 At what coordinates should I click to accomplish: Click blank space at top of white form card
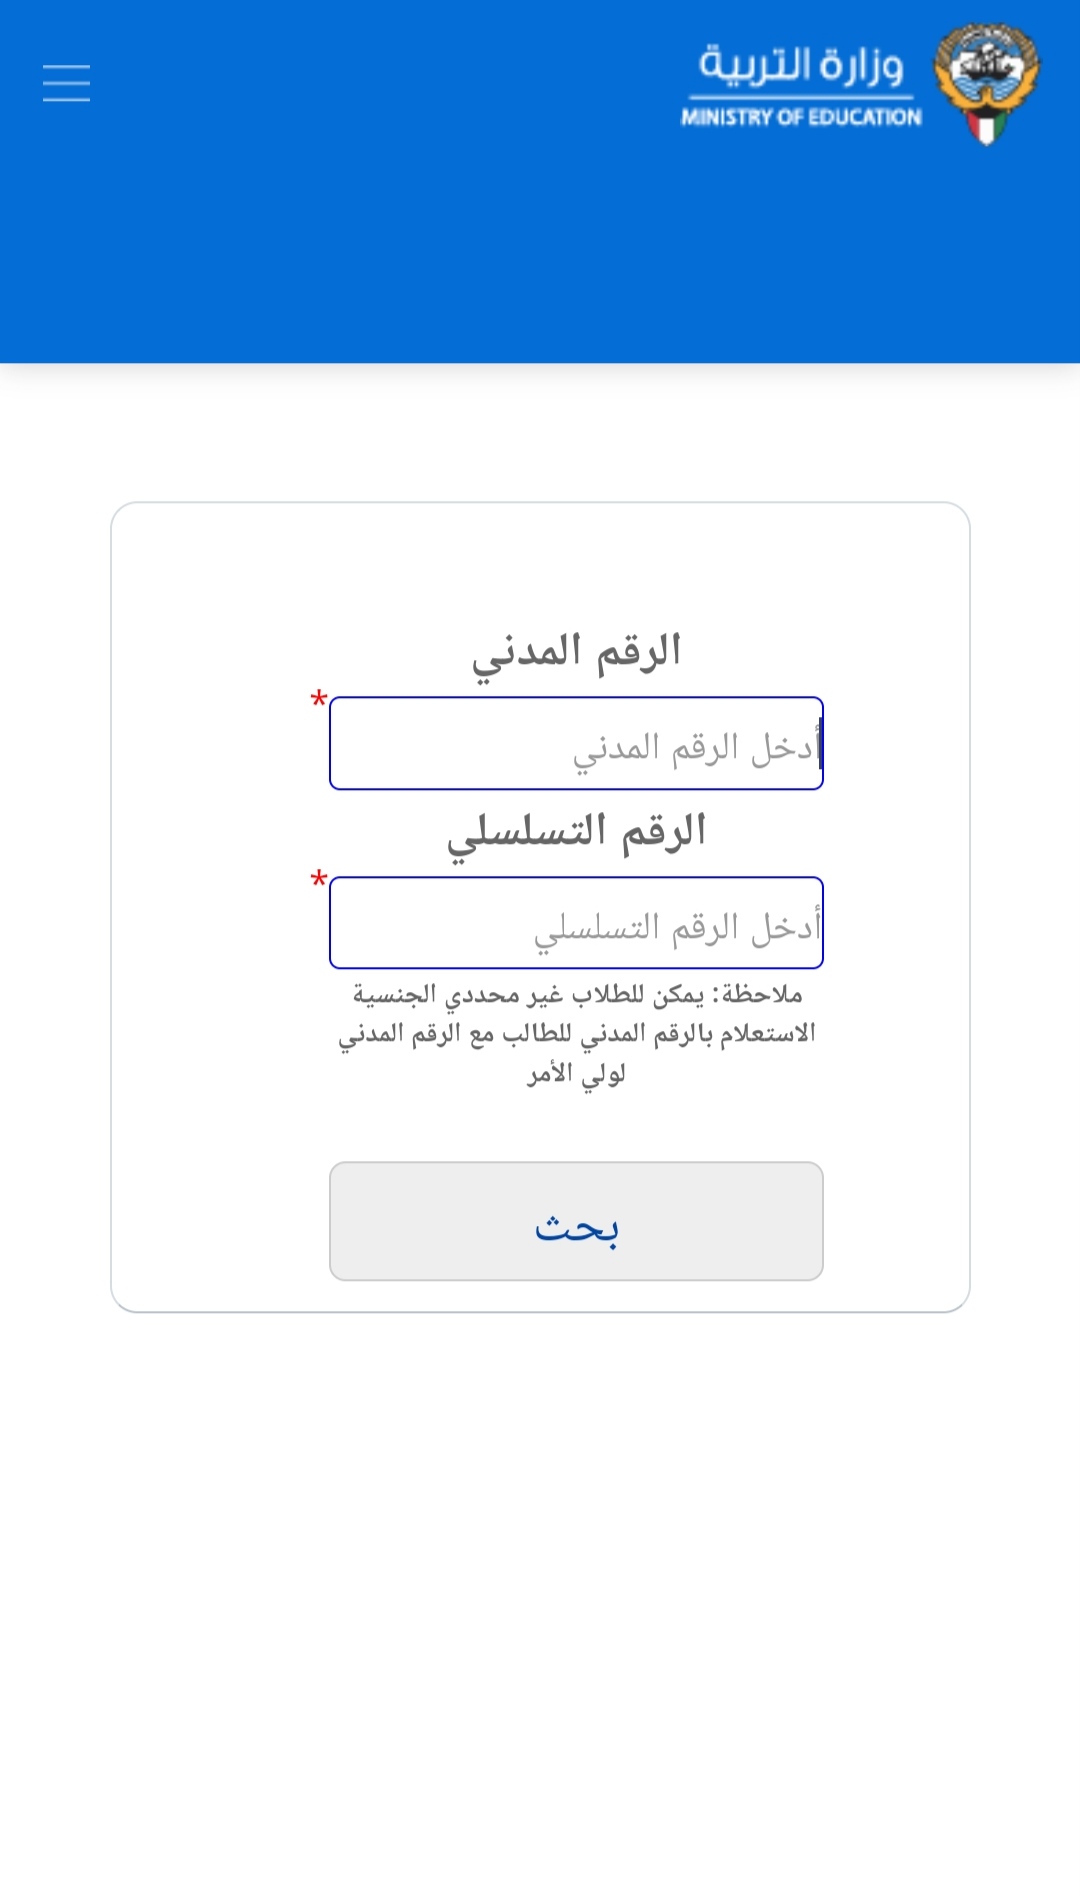click(x=540, y=565)
